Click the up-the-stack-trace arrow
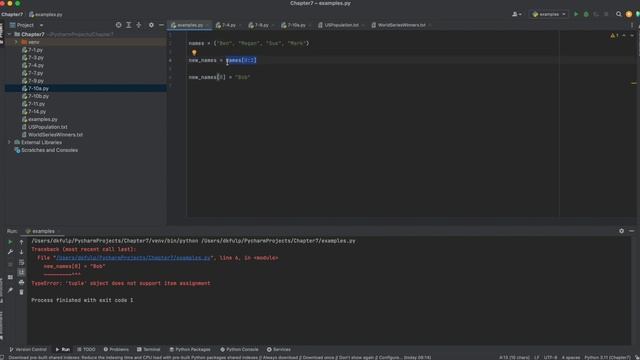The image size is (640, 360). 21,242
